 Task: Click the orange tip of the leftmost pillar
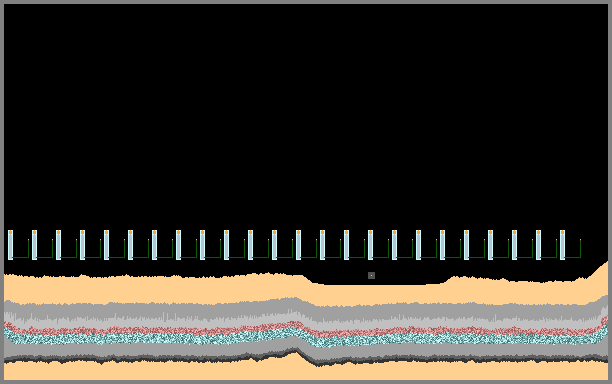click(x=11, y=232)
